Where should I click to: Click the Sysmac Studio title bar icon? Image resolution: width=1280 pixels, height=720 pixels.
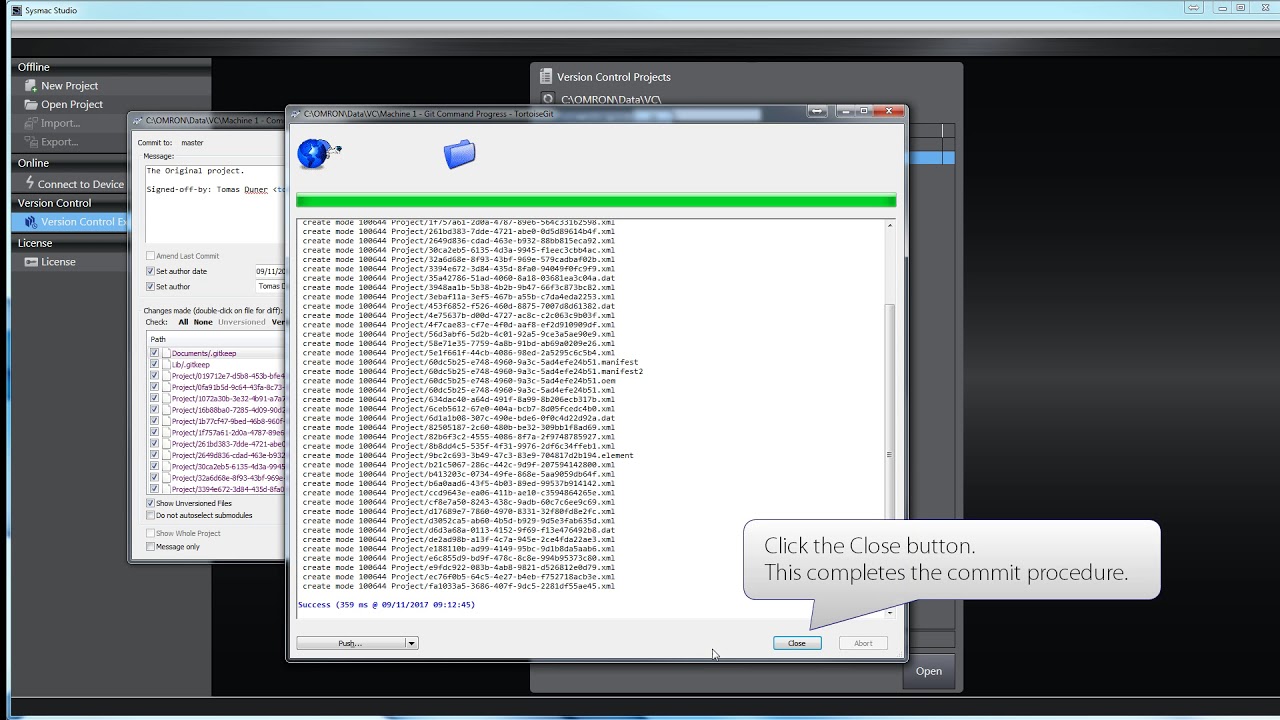point(16,10)
